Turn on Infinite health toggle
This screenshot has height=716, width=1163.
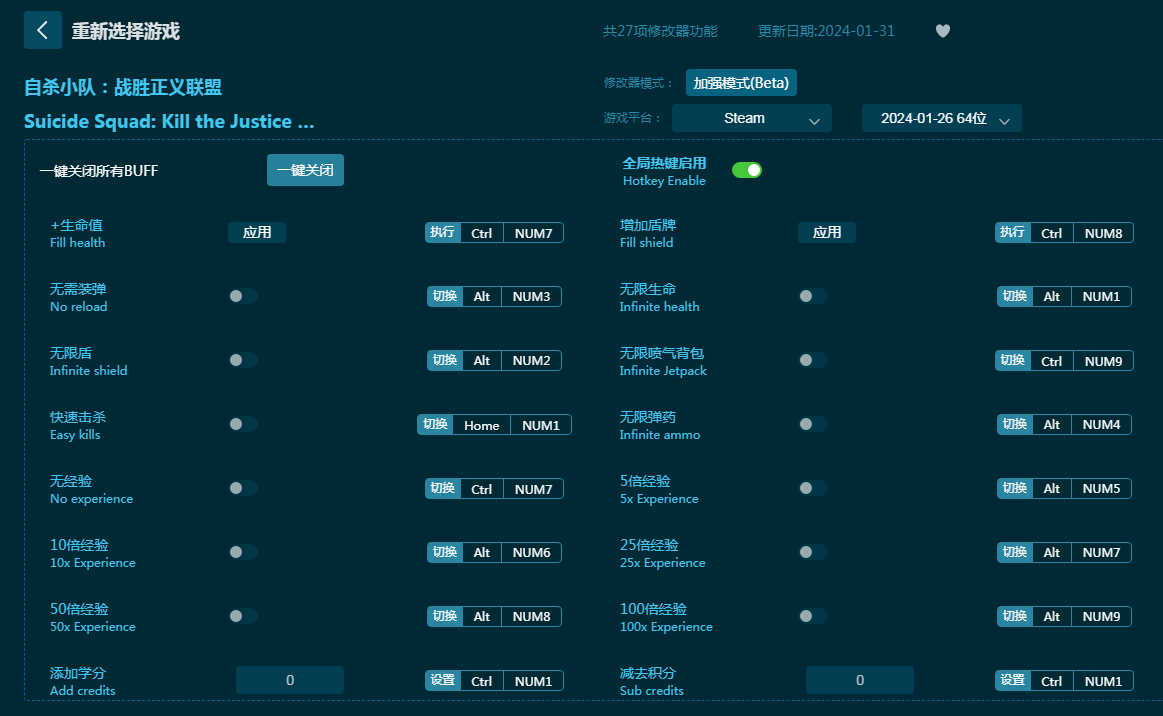click(812, 296)
